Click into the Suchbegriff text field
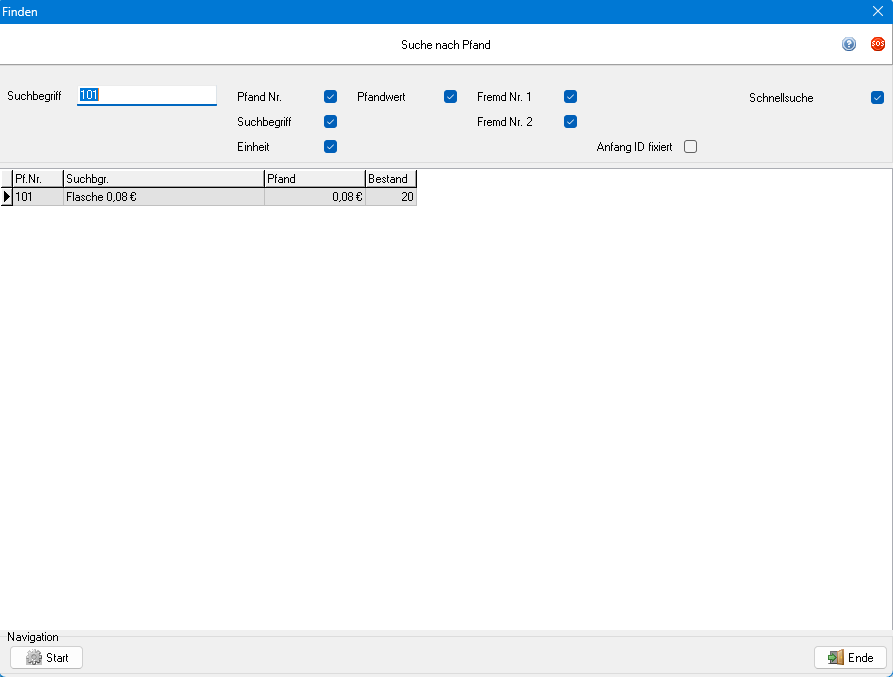This screenshot has height=677, width=893. click(x=147, y=95)
